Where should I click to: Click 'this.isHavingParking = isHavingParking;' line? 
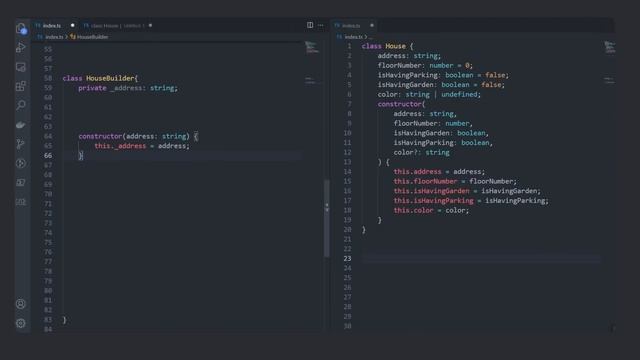[471, 200]
